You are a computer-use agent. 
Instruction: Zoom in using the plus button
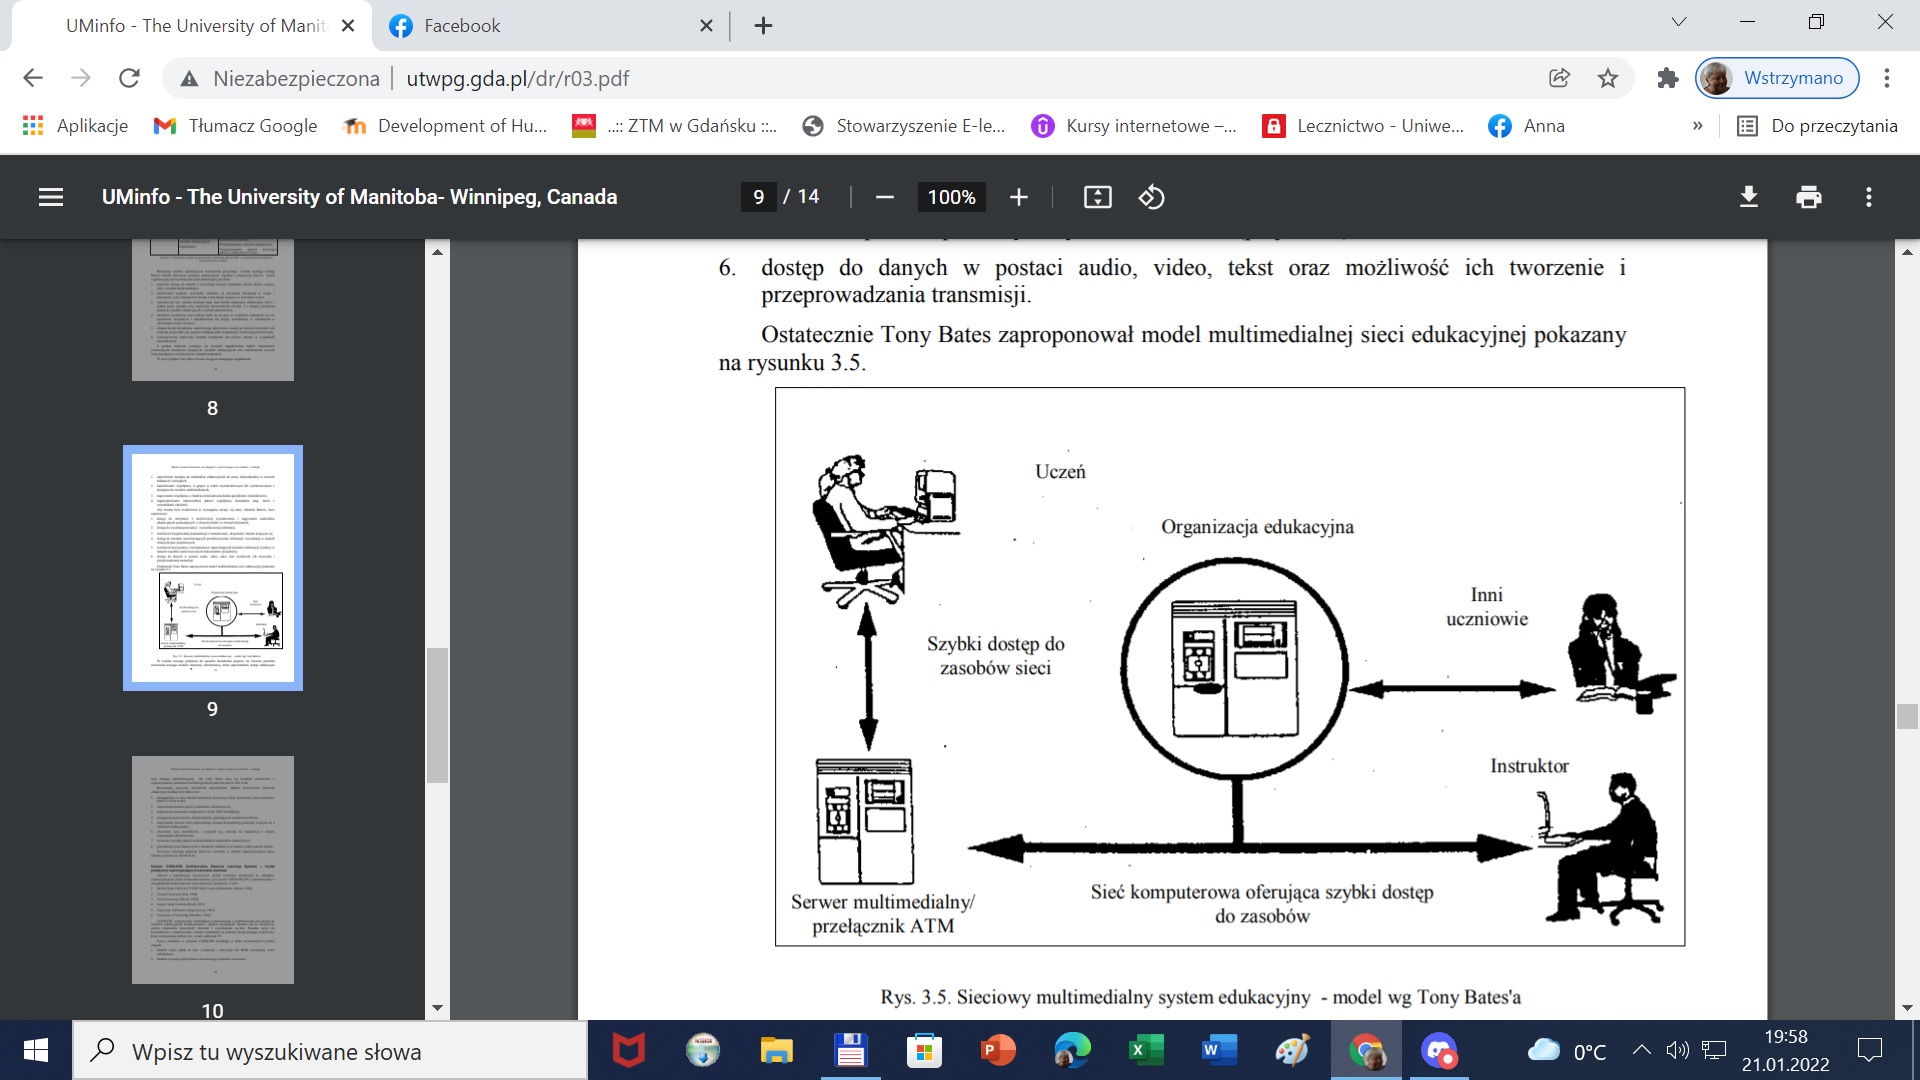[x=1018, y=197]
